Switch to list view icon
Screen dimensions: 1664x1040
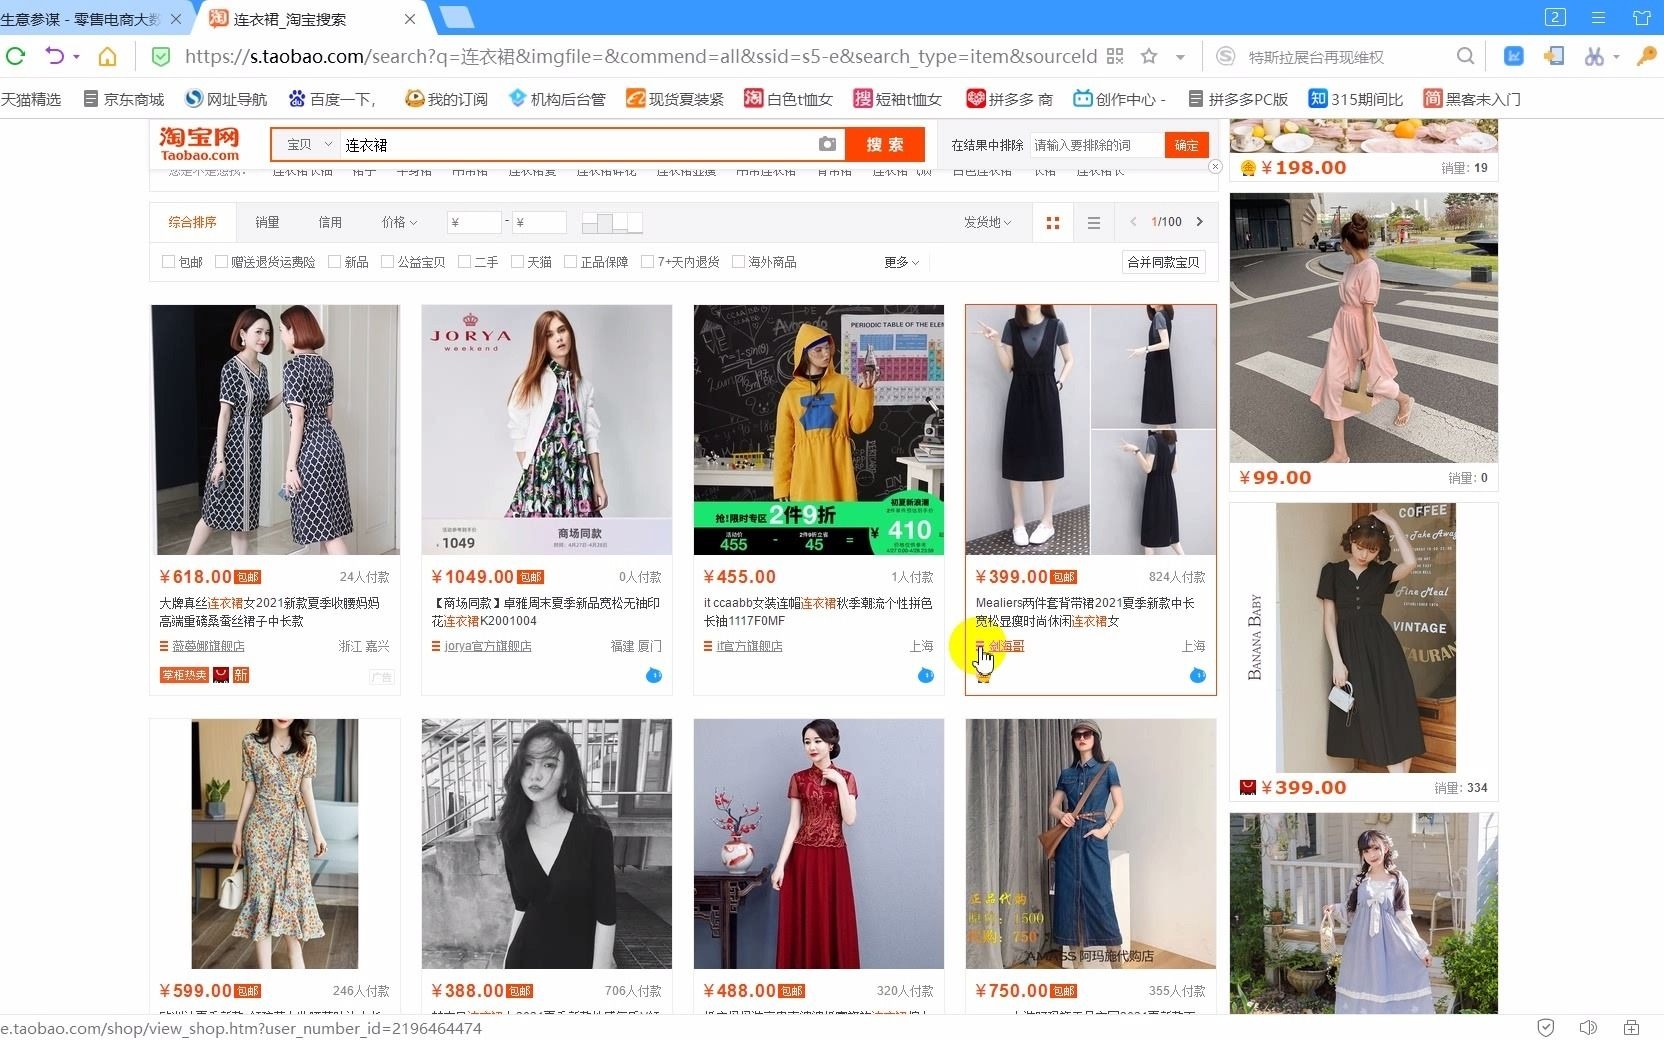(x=1094, y=222)
